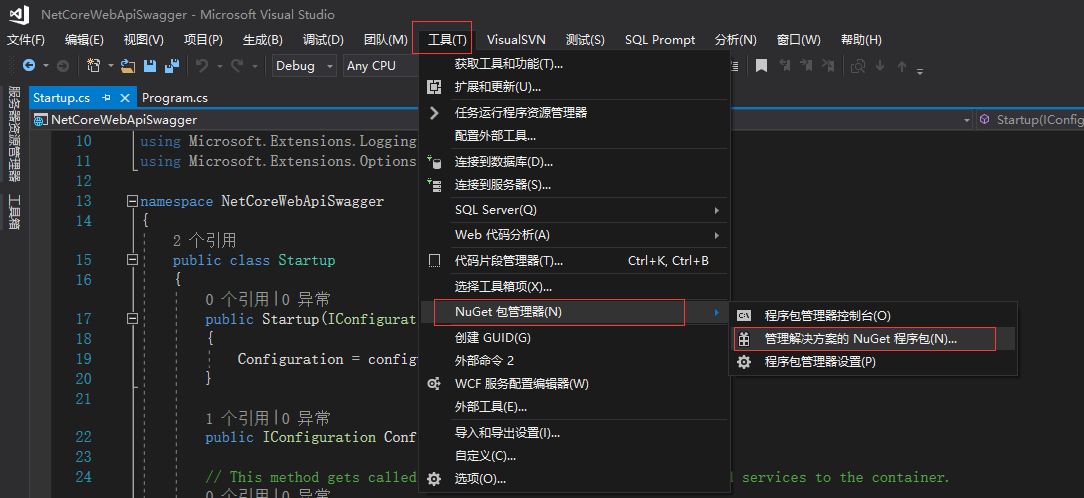The height and width of the screenshot is (498, 1084).
Task: Go to previous bookmark icon
Action: tap(785, 66)
